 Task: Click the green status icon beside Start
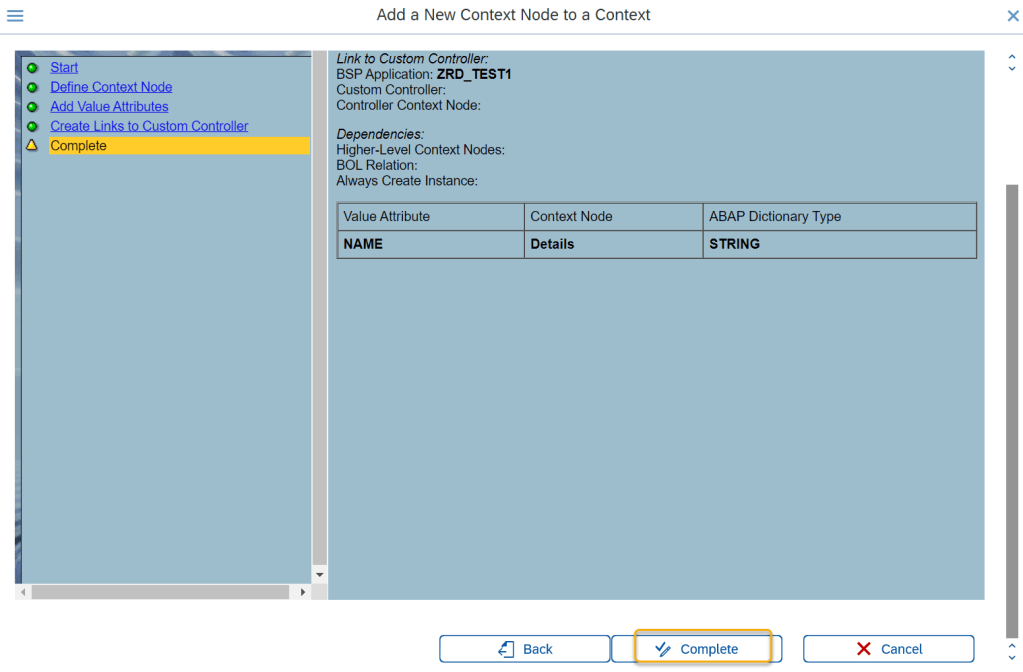32,68
